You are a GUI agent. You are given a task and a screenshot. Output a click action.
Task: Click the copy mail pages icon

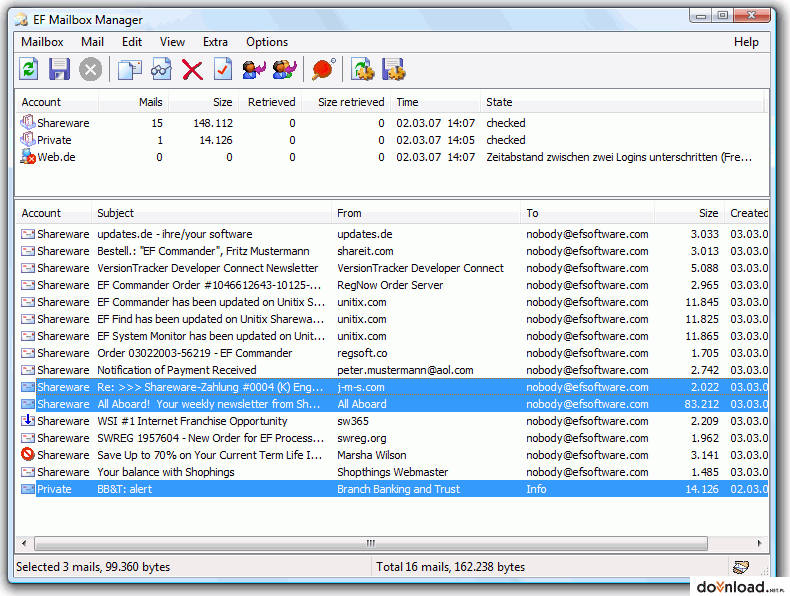[x=129, y=70]
